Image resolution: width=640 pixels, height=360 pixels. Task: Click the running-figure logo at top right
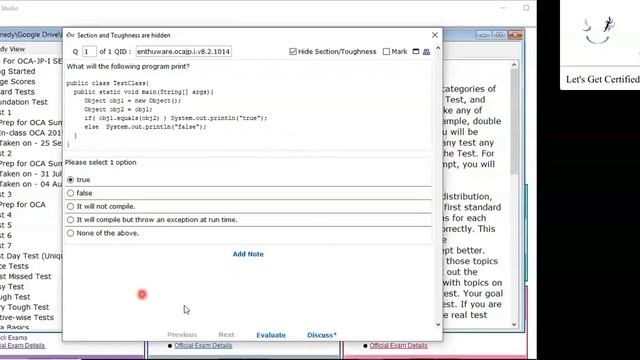609,24
